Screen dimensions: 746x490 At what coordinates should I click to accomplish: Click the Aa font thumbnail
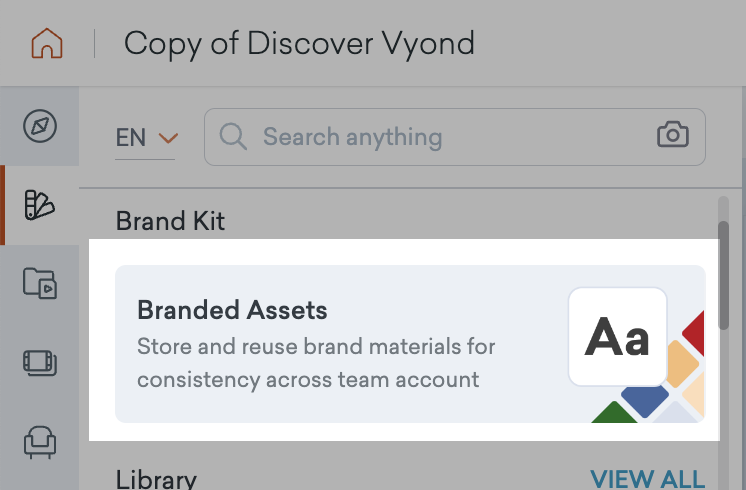point(617,337)
